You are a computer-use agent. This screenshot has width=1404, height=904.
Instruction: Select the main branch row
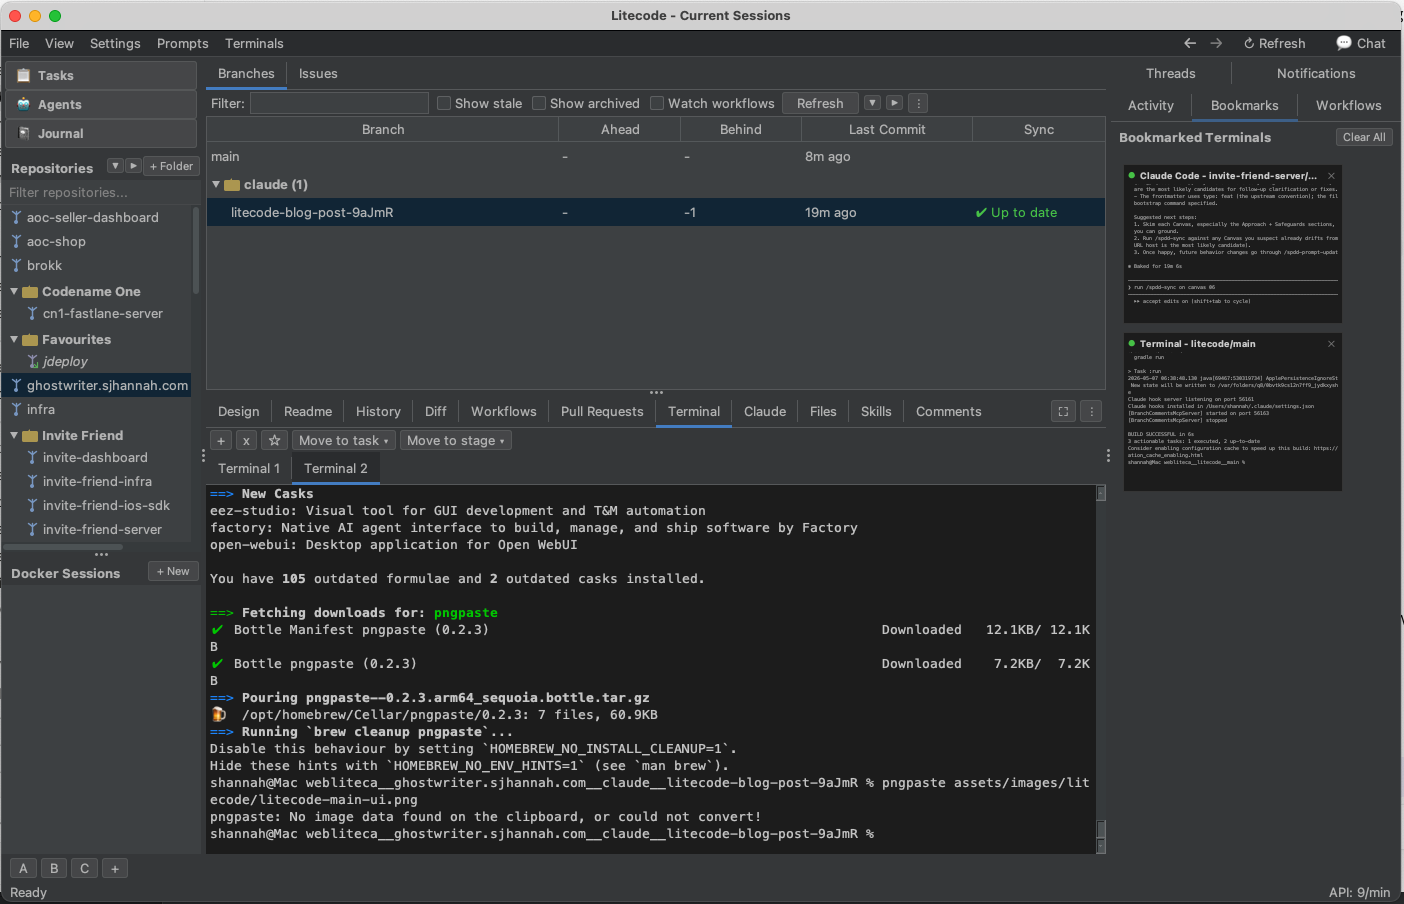coord(655,156)
